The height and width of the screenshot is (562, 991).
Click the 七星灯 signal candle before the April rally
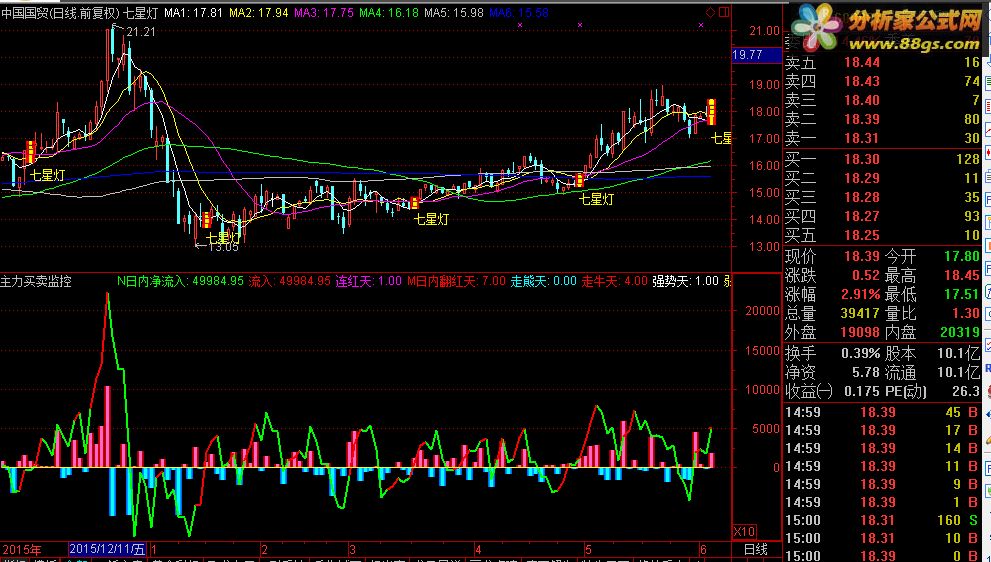pyautogui.click(x=580, y=180)
